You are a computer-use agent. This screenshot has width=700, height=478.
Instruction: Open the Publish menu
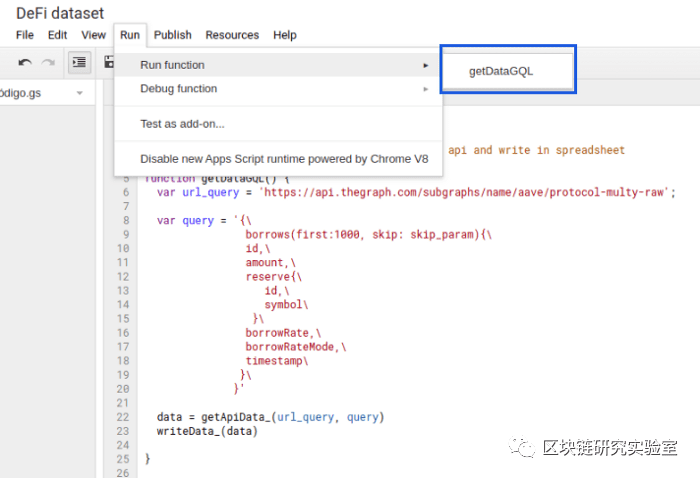point(172,35)
